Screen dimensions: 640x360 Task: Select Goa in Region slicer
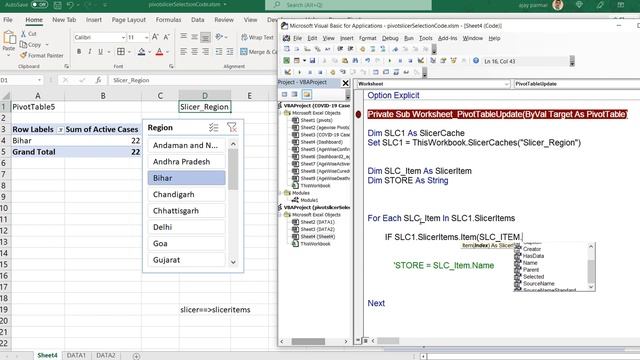[x=186, y=243]
